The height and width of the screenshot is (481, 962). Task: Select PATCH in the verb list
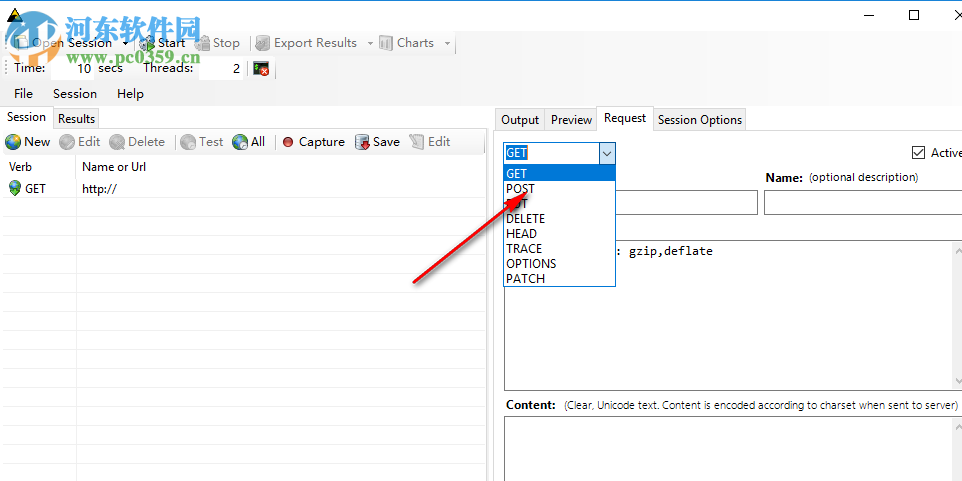point(560,279)
